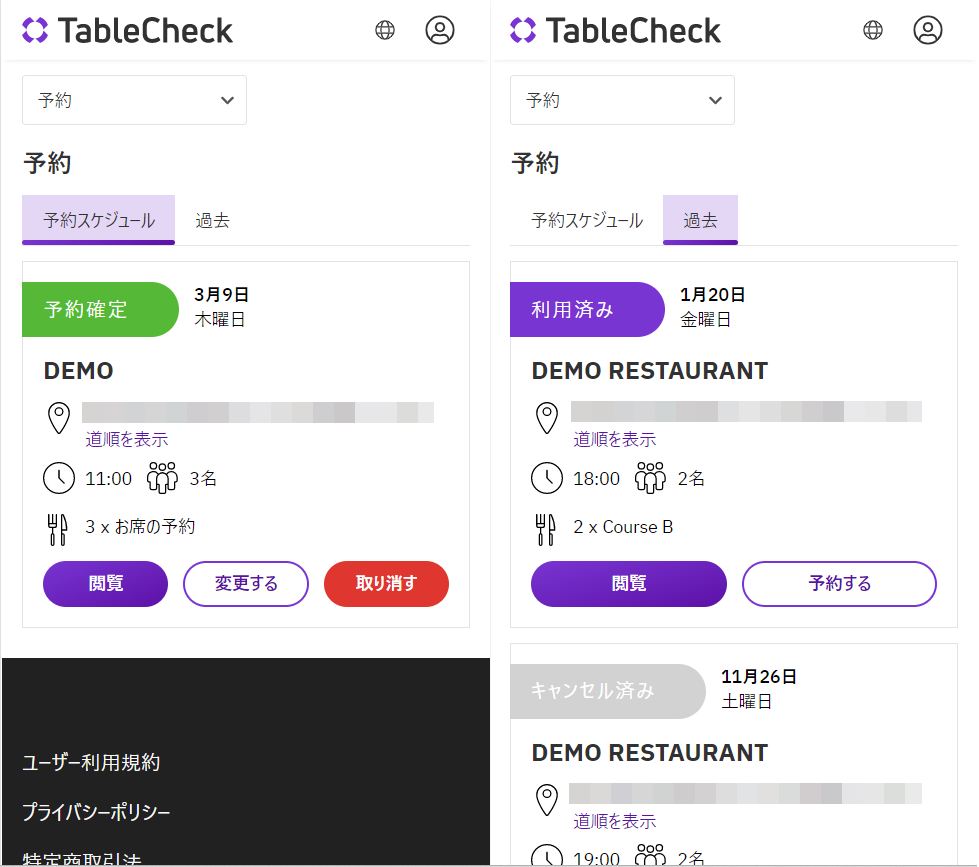Click the location pin icon on the 予約確定 card
Viewport: 979px width, 867px height.
click(58, 417)
